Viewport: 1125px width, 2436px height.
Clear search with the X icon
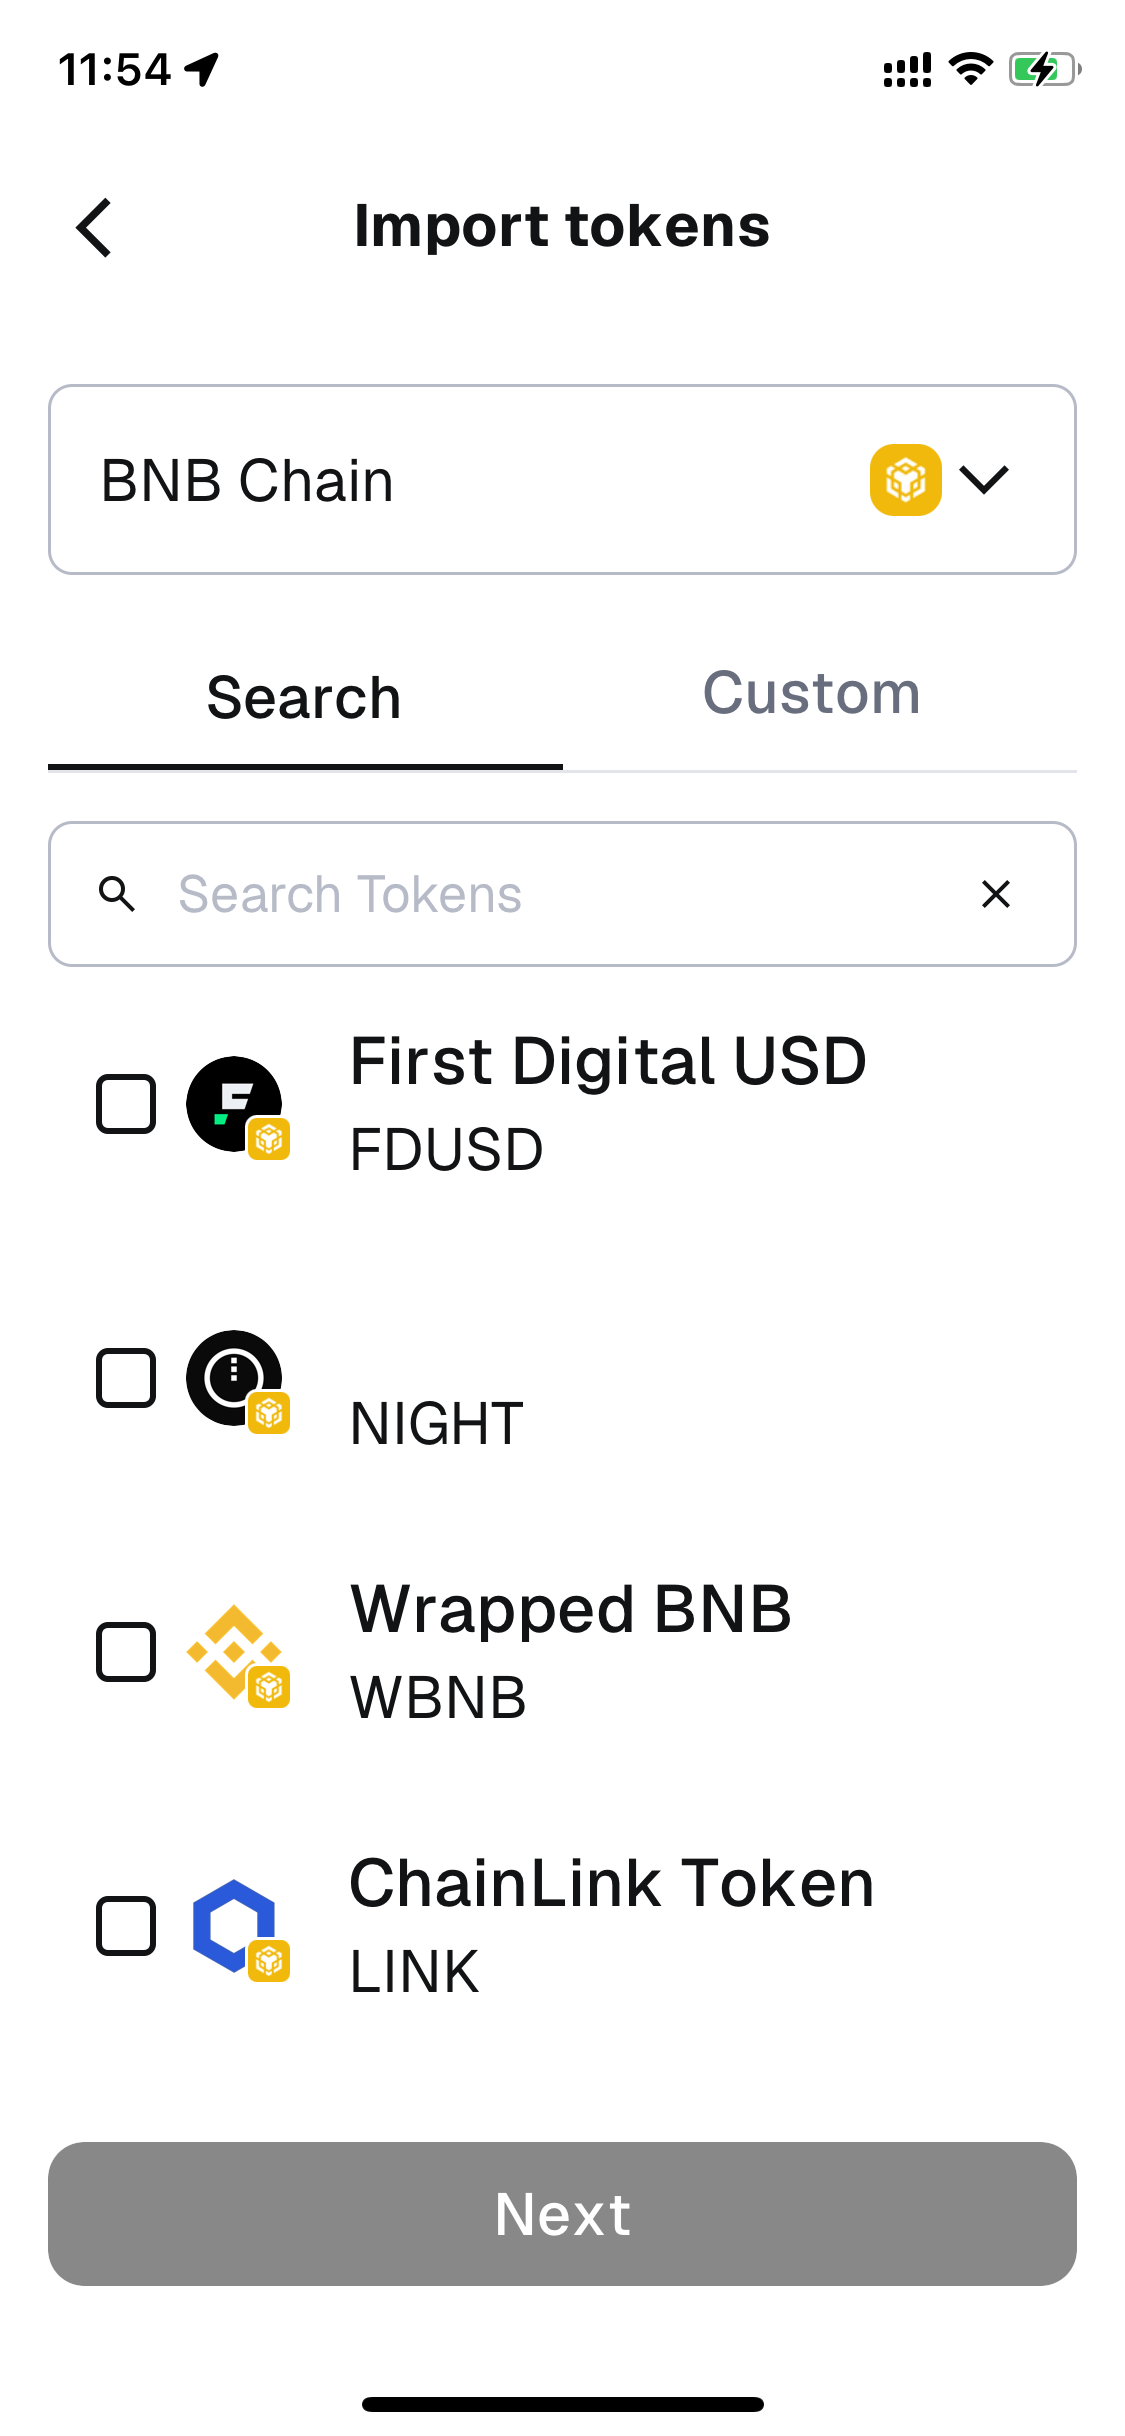click(x=996, y=894)
